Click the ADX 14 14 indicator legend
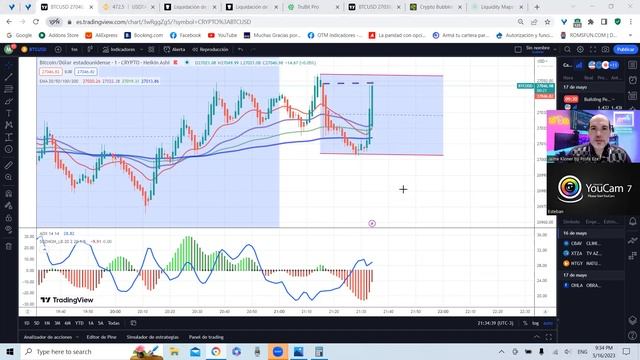 click(x=49, y=233)
